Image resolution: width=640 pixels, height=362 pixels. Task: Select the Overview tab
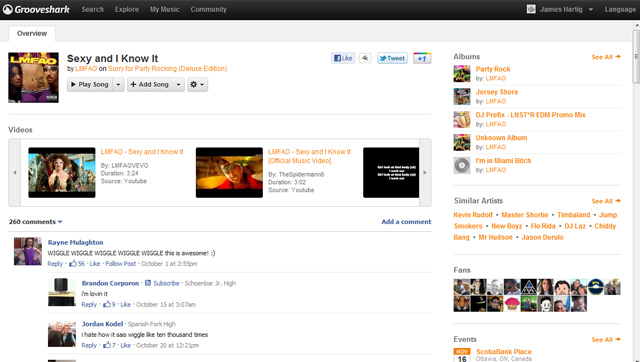tap(32, 33)
